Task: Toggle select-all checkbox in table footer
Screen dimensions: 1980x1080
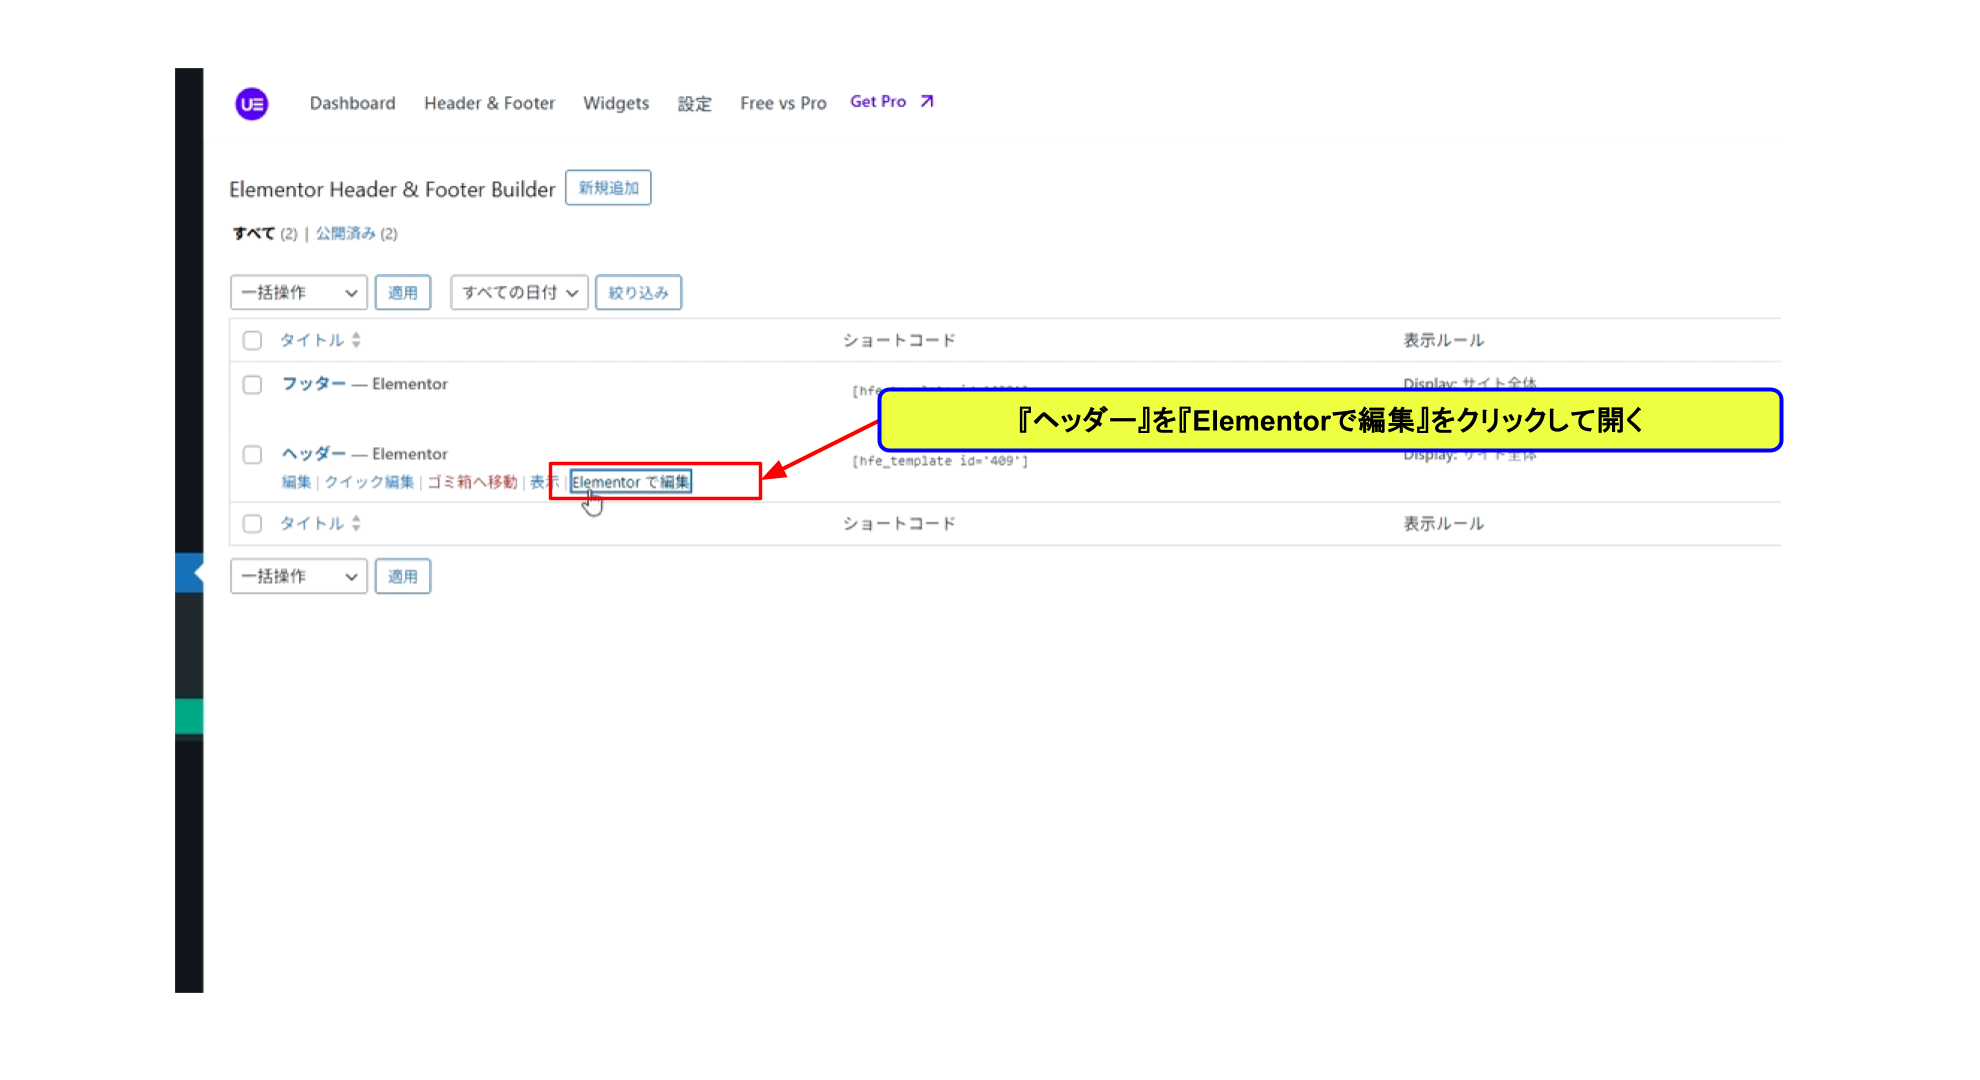Action: [252, 523]
